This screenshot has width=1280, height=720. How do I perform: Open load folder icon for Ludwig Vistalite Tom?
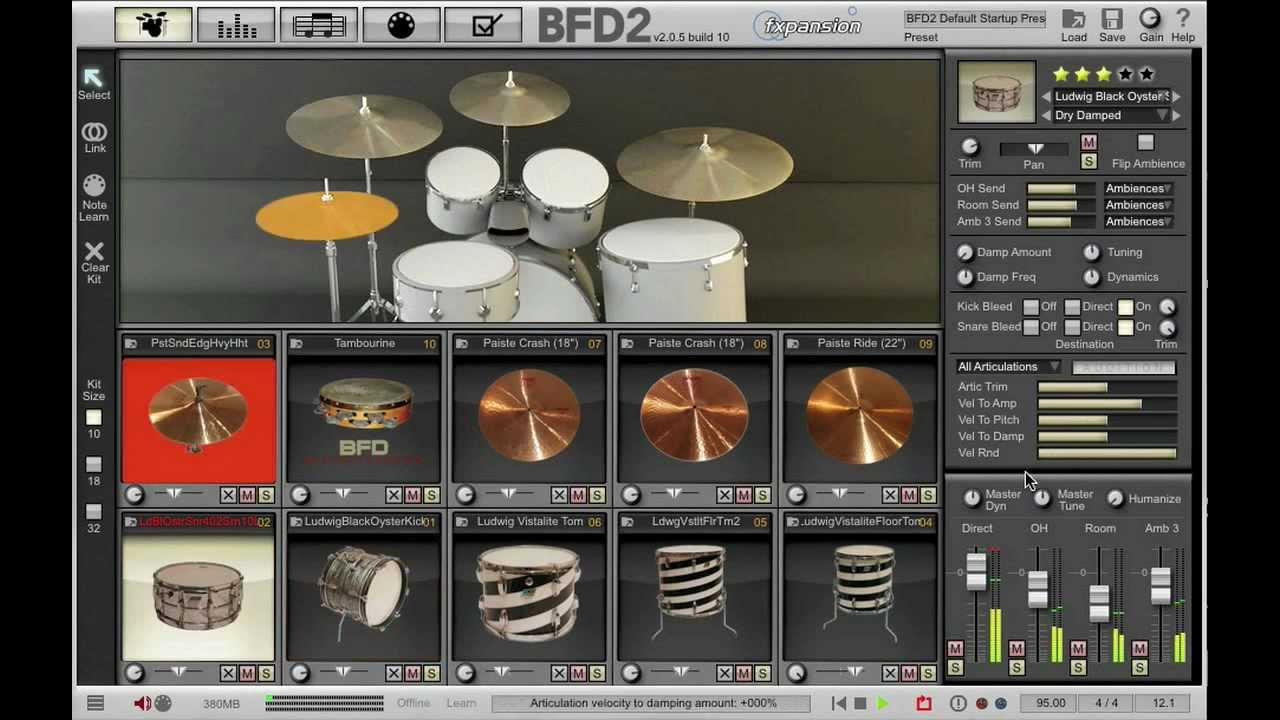click(462, 522)
